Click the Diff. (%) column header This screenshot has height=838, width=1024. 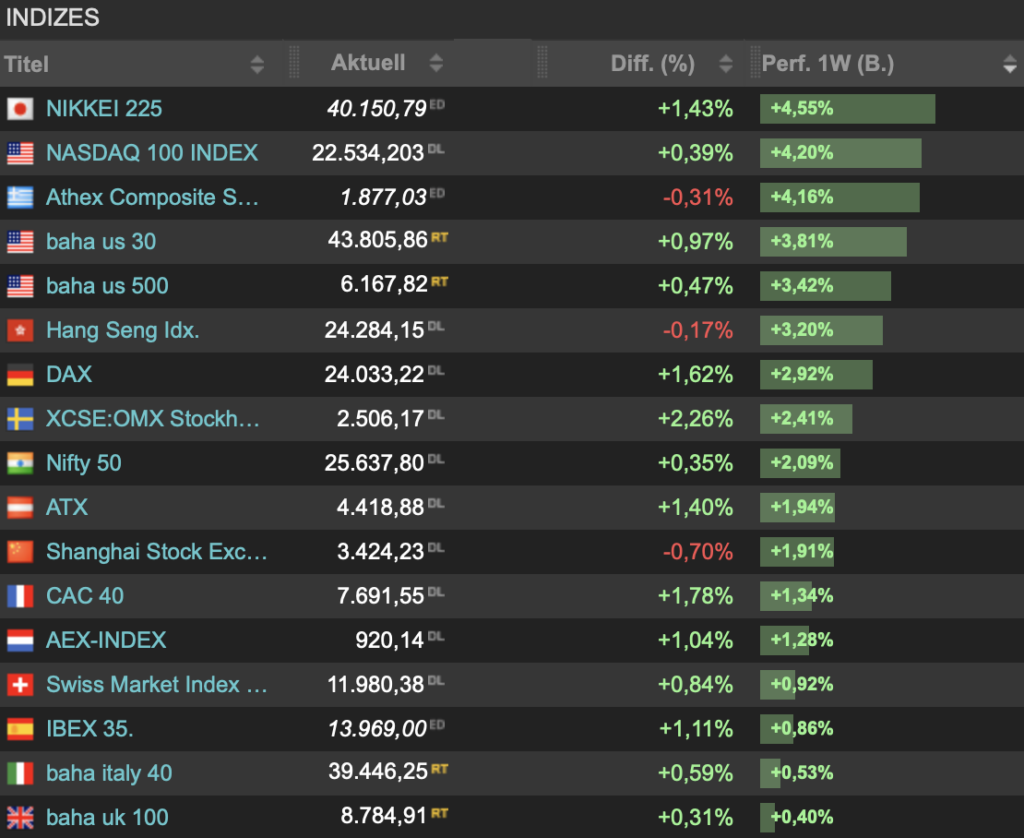652,64
